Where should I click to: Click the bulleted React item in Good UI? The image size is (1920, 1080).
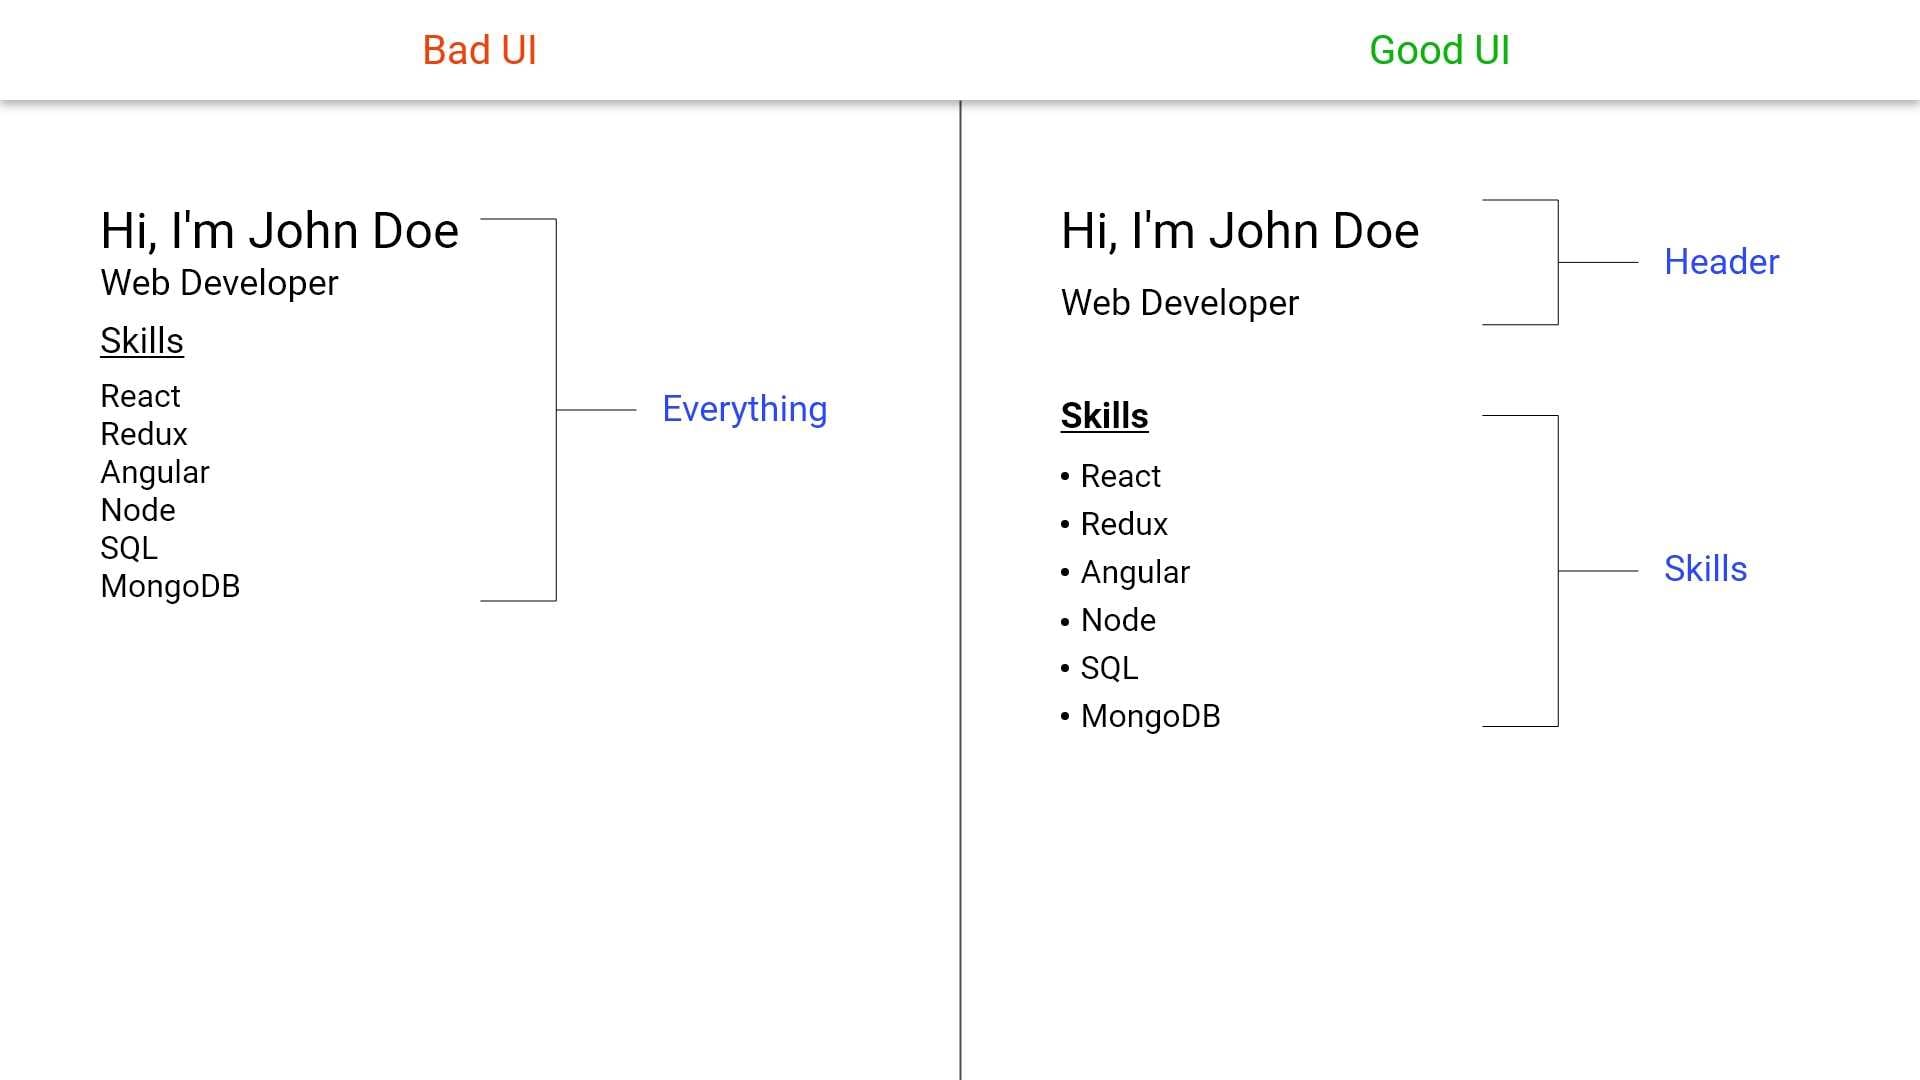point(1120,476)
